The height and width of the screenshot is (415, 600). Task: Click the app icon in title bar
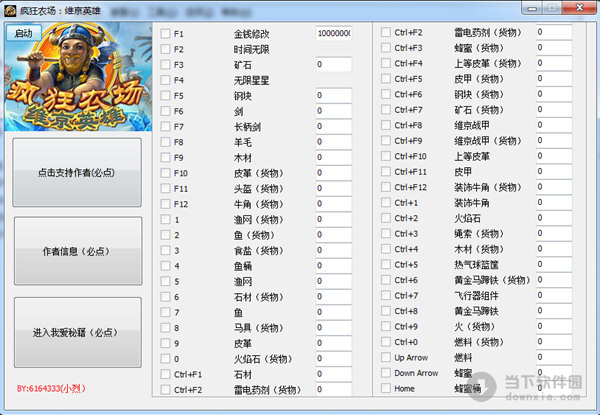pyautogui.click(x=10, y=10)
